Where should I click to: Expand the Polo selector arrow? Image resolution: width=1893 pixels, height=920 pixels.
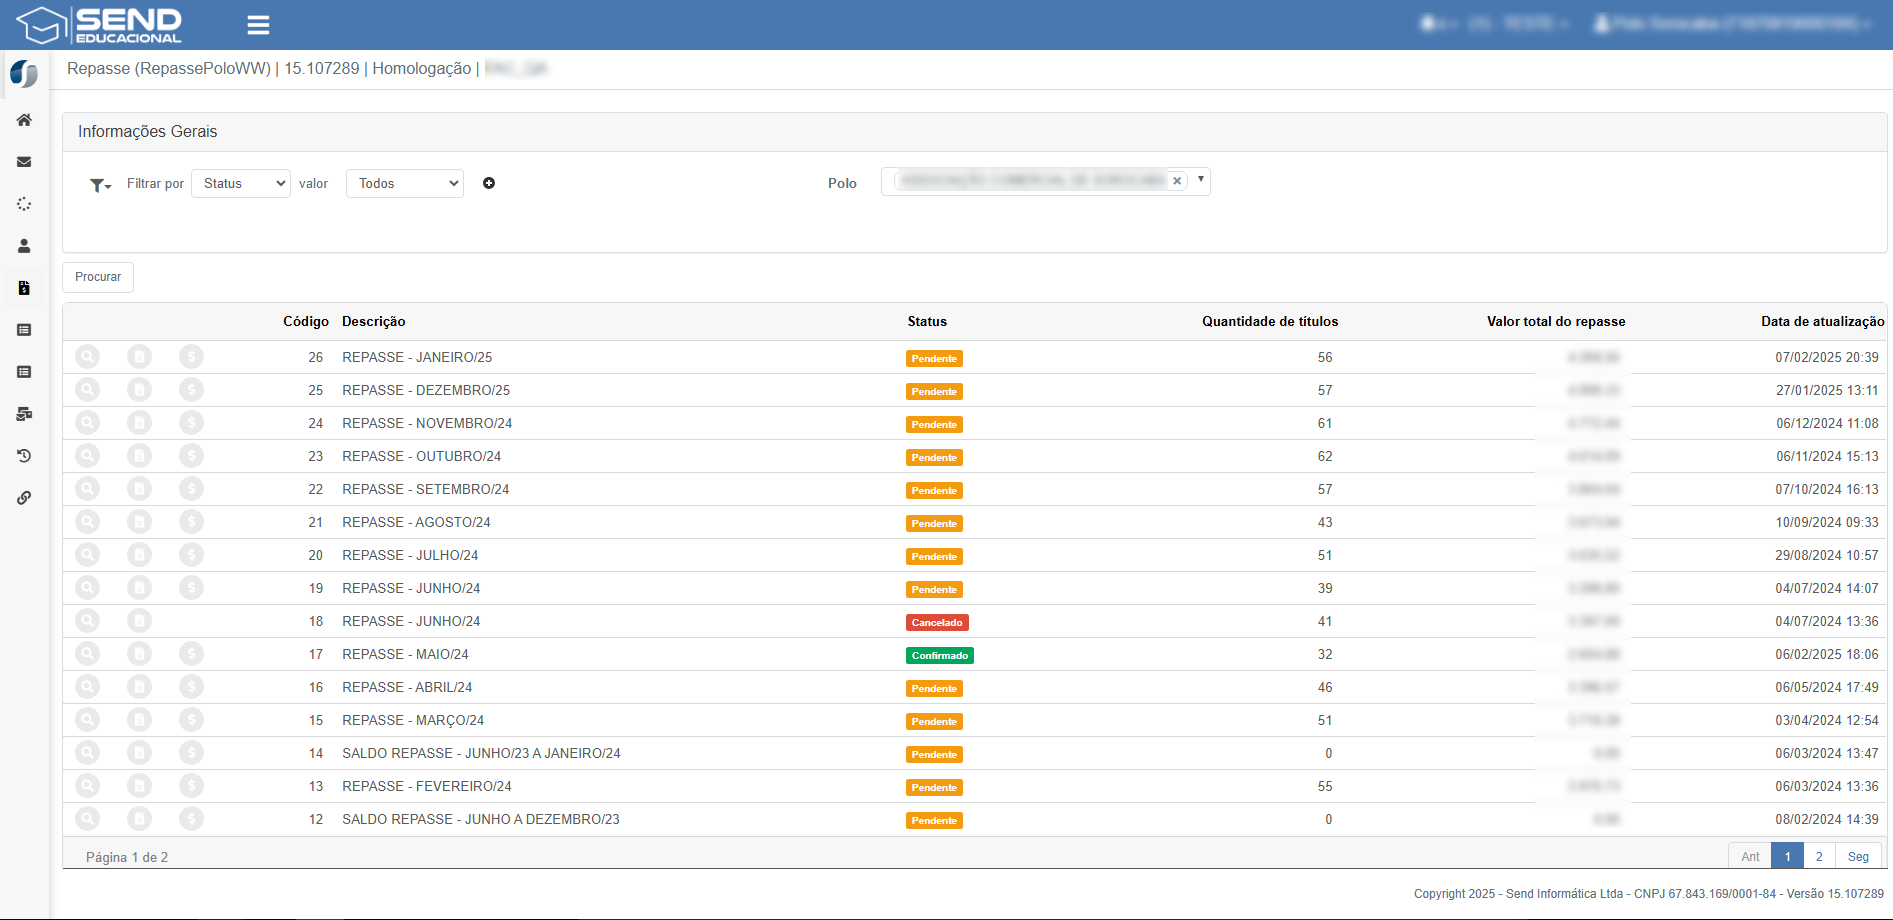[1200, 180]
